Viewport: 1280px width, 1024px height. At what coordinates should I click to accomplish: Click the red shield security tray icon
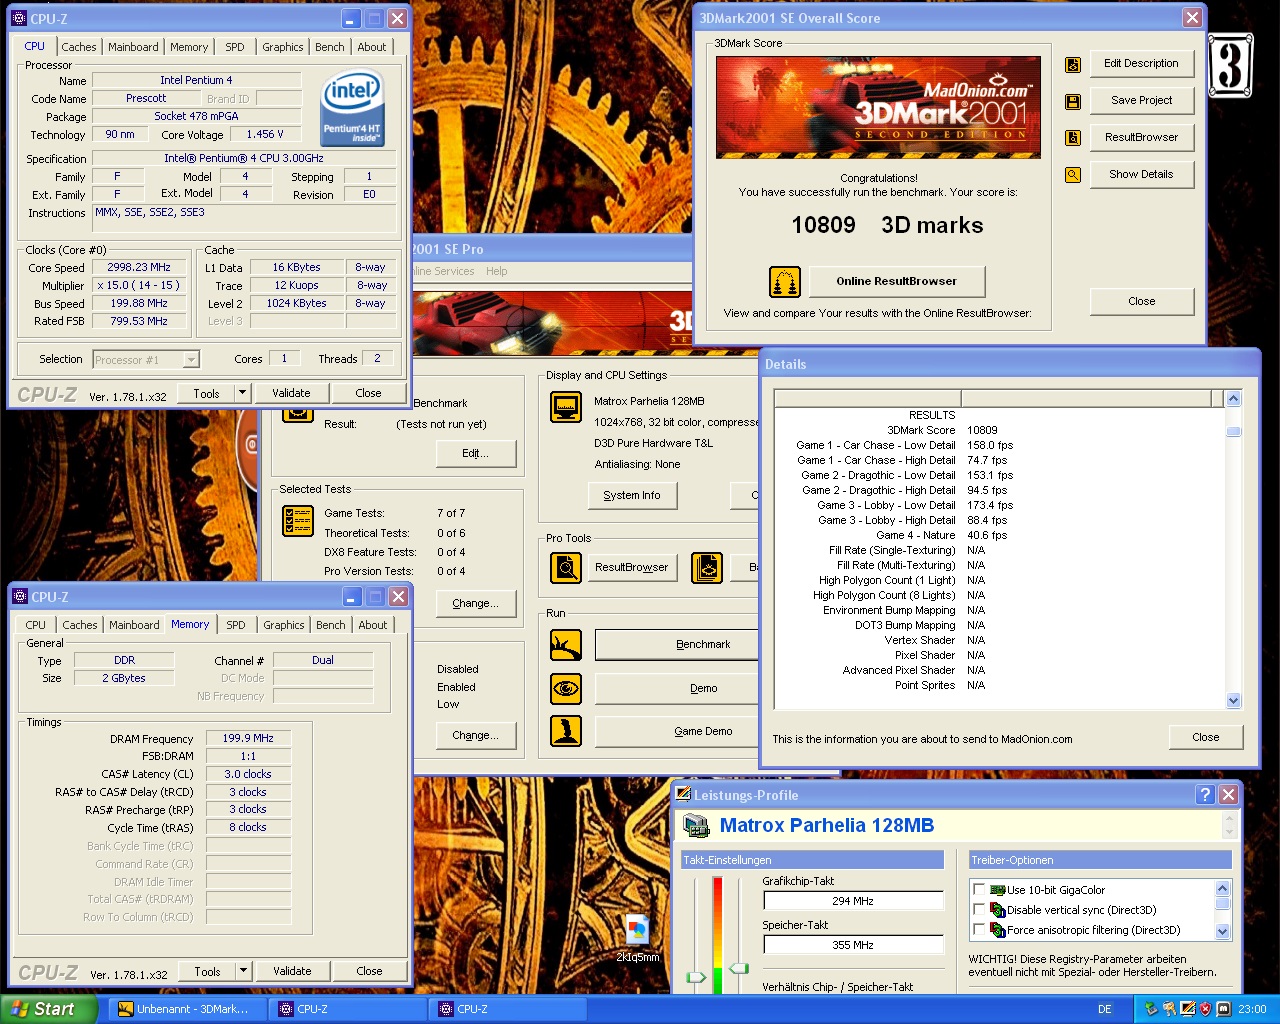(x=1205, y=1009)
